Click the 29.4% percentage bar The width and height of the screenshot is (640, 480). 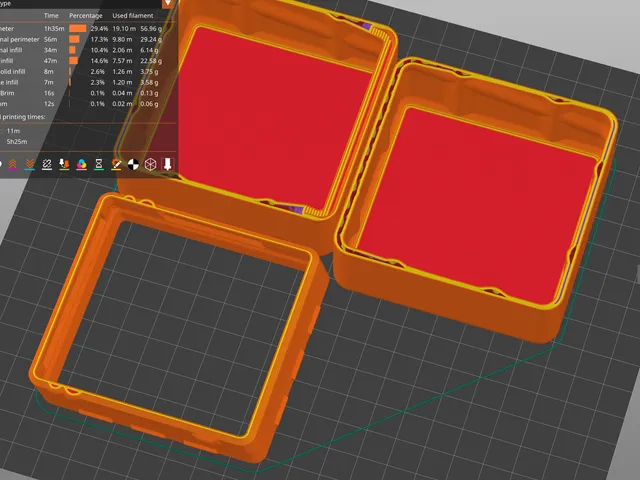tap(78, 29)
